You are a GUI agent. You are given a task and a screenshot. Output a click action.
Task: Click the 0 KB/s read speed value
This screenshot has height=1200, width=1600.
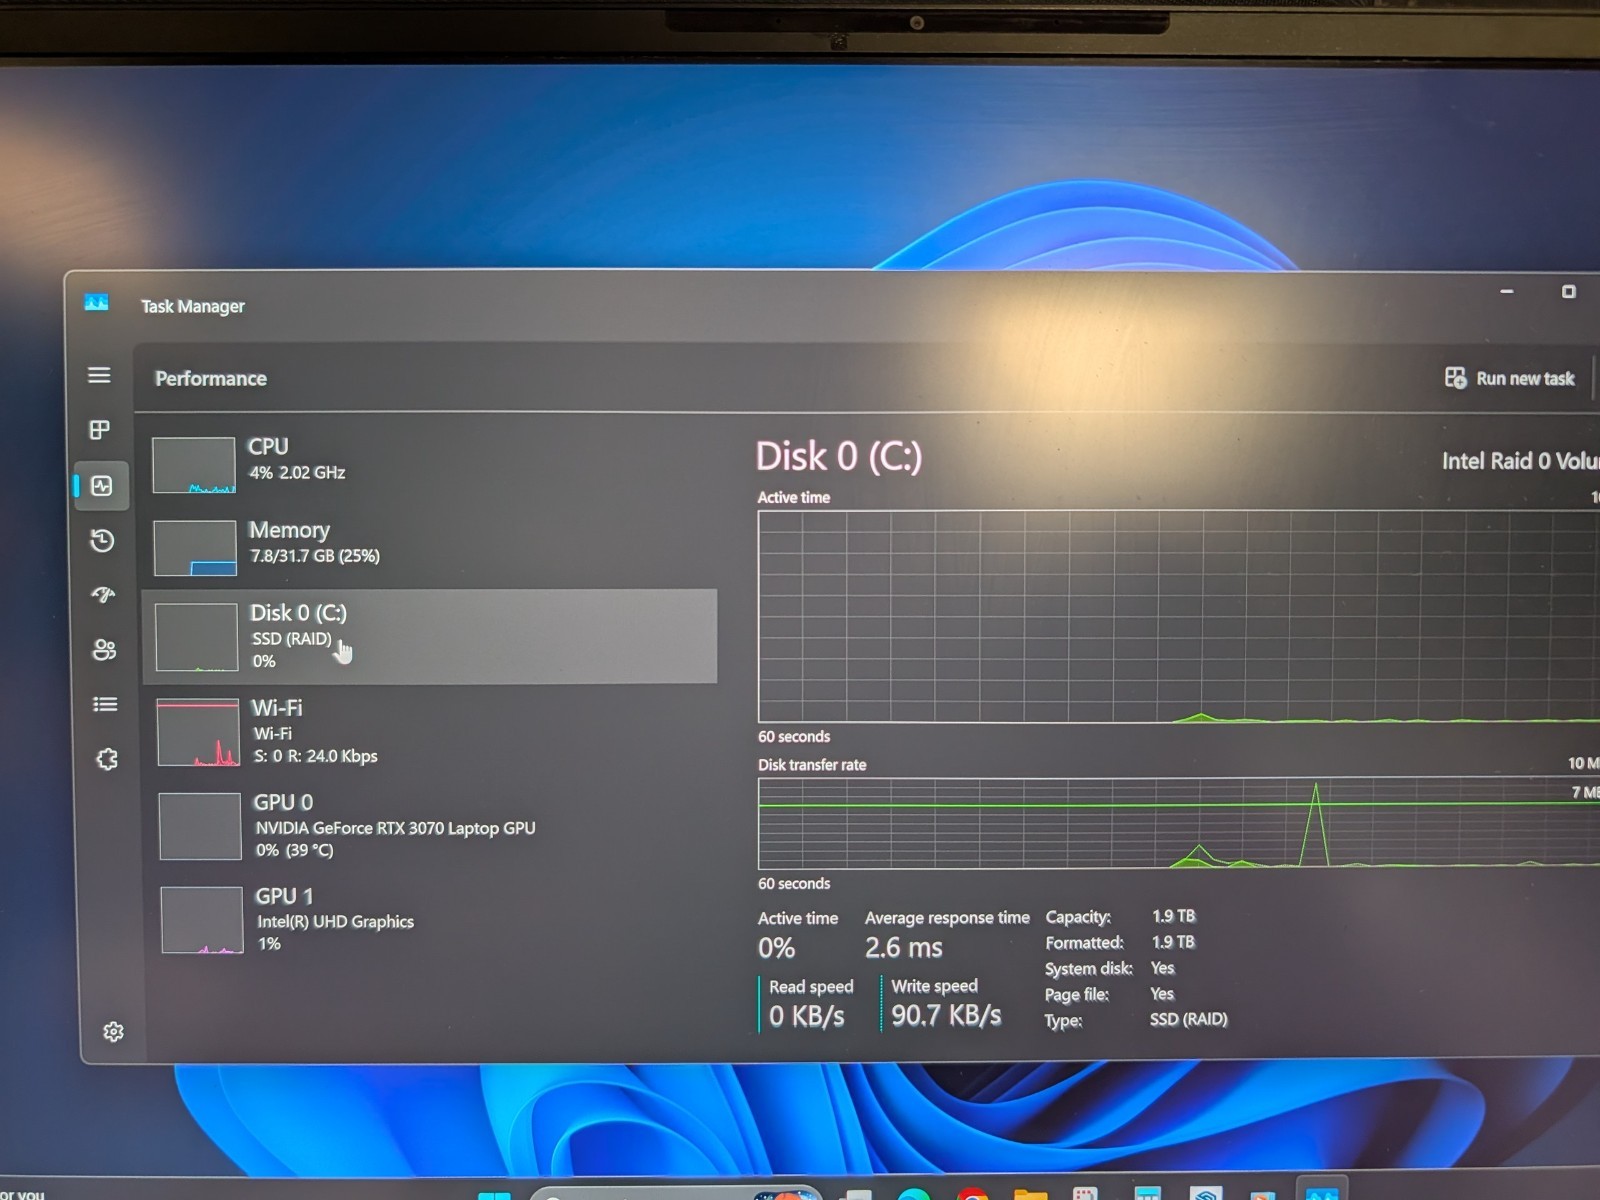[807, 1017]
